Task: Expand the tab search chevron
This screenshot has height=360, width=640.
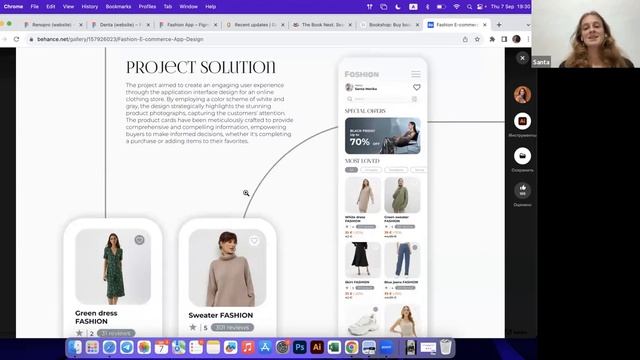Action: point(528,25)
